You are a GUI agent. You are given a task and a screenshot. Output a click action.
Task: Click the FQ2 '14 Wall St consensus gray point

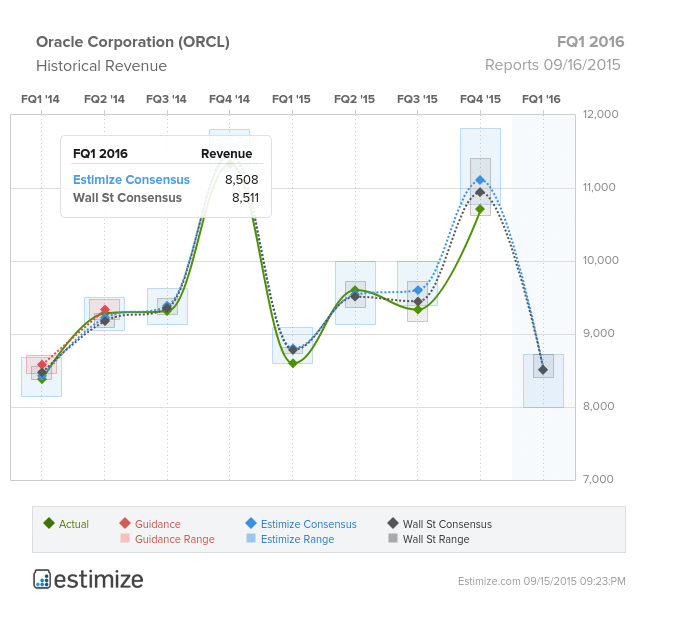(x=105, y=321)
